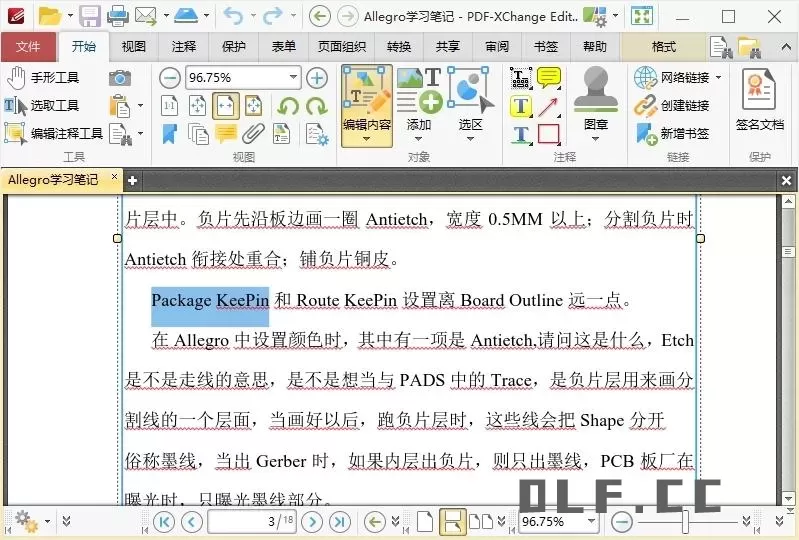Click the zoom slider handle in status bar
This screenshot has width=799, height=540.
click(x=686, y=521)
